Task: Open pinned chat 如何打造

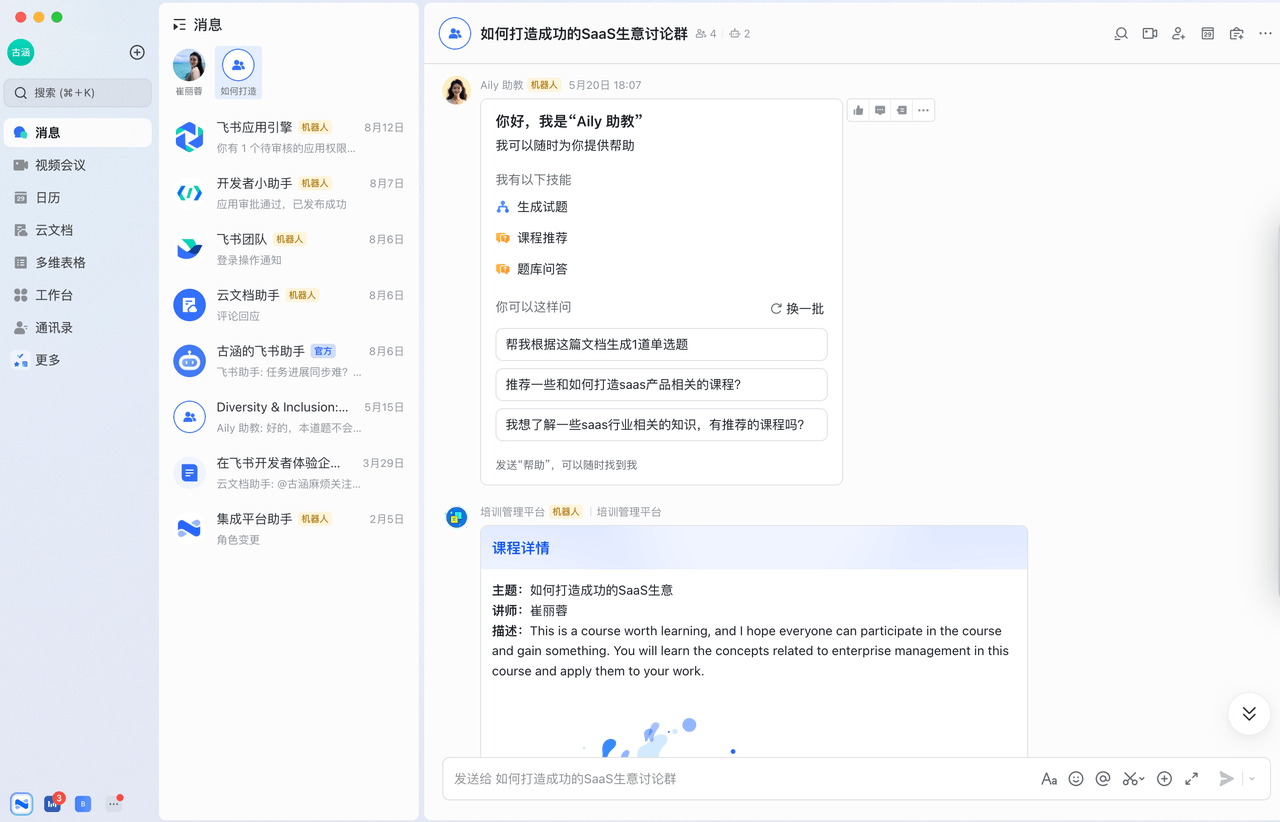Action: (x=238, y=72)
